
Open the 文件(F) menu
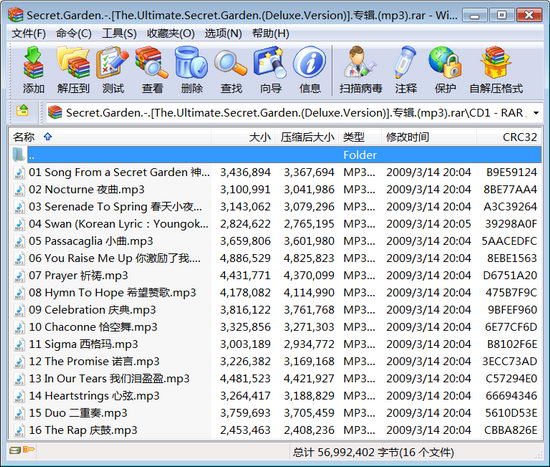pos(29,34)
